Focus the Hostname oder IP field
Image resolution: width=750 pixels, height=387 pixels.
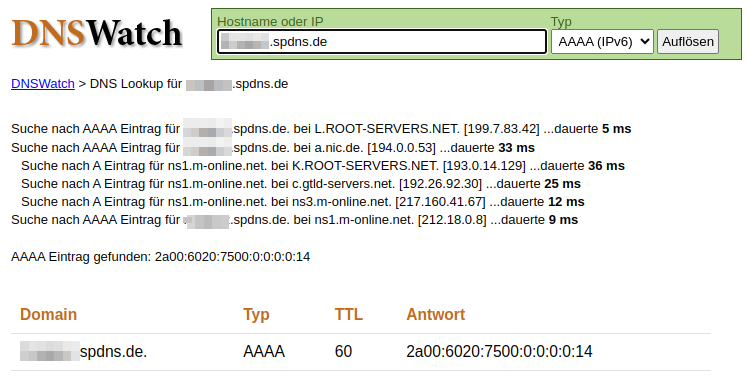[x=382, y=42]
